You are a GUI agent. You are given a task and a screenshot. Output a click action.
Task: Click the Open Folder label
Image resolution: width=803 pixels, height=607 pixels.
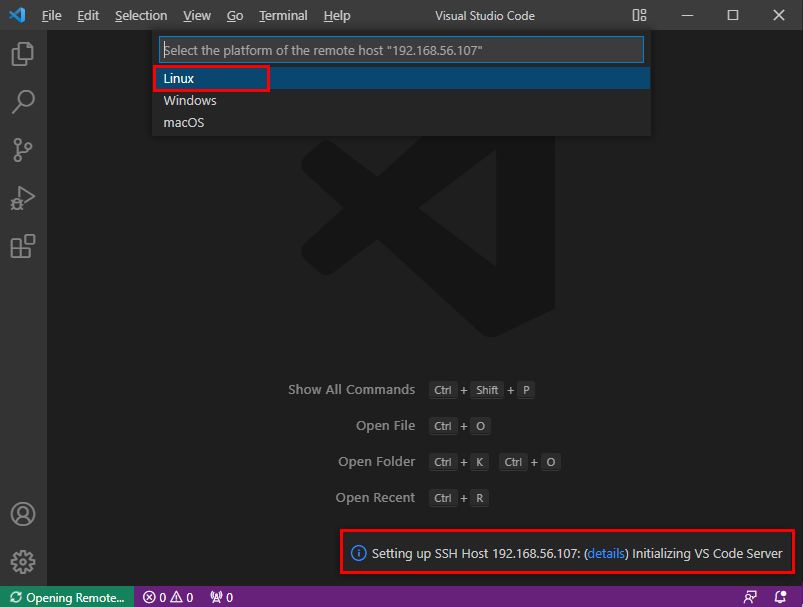(376, 462)
